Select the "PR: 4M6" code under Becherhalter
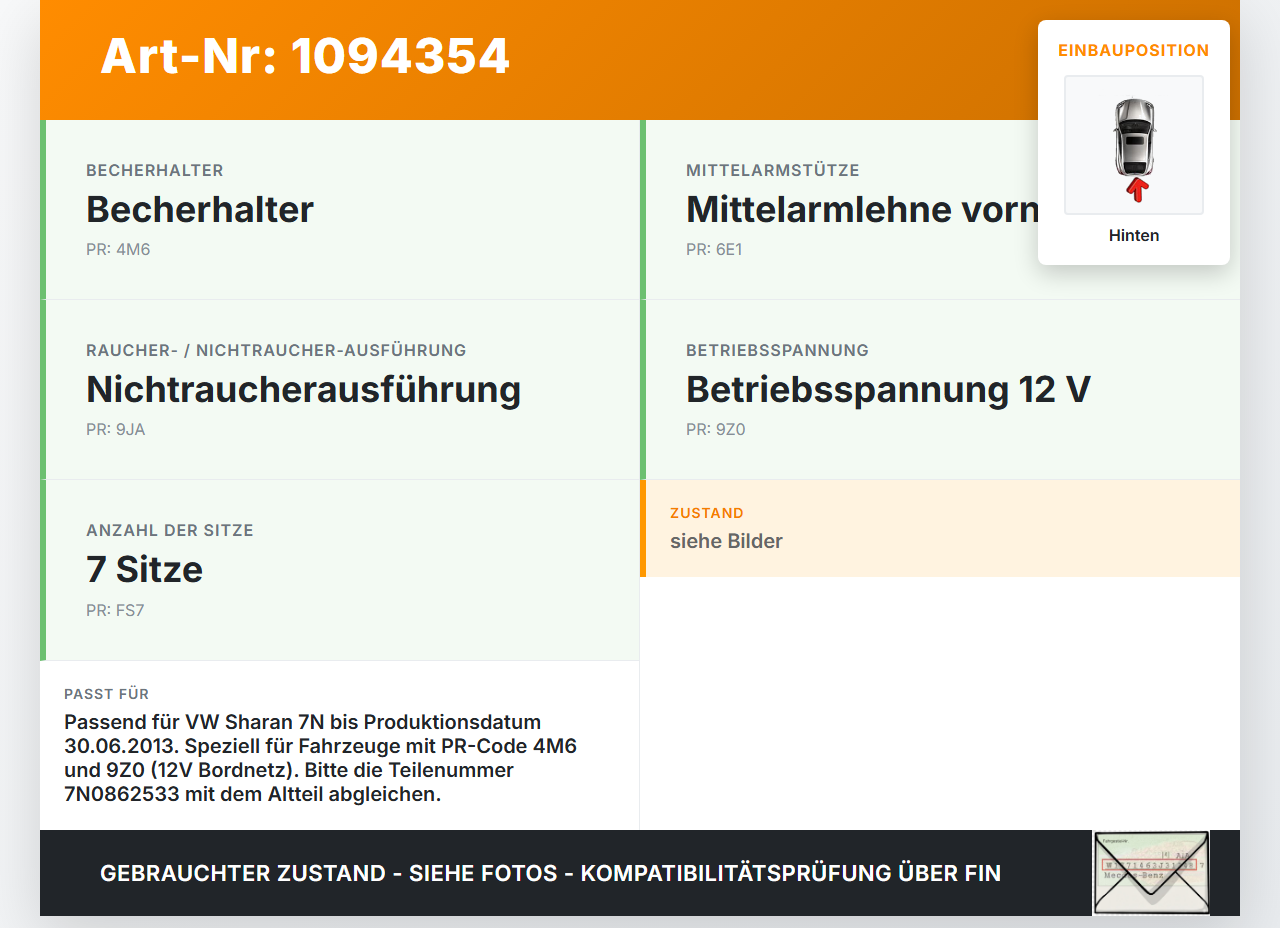Viewport: 1280px width, 928px height. click(x=118, y=250)
